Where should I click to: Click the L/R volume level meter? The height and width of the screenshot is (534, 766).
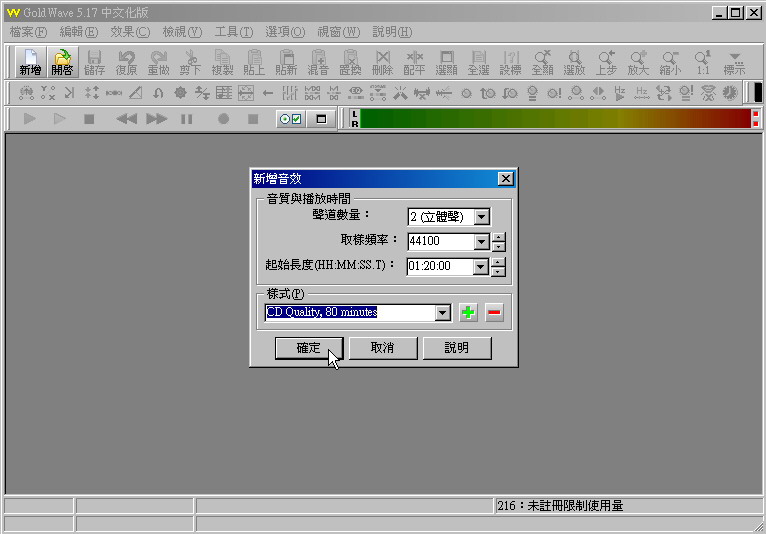click(554, 119)
